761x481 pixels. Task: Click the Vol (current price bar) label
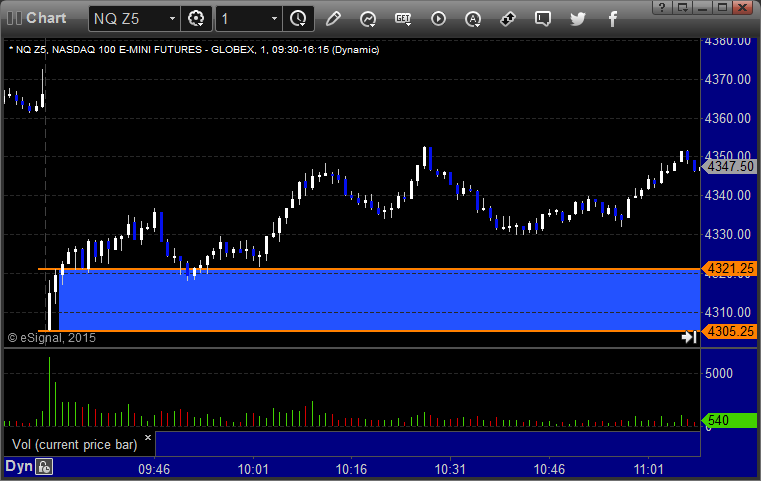pos(75,445)
